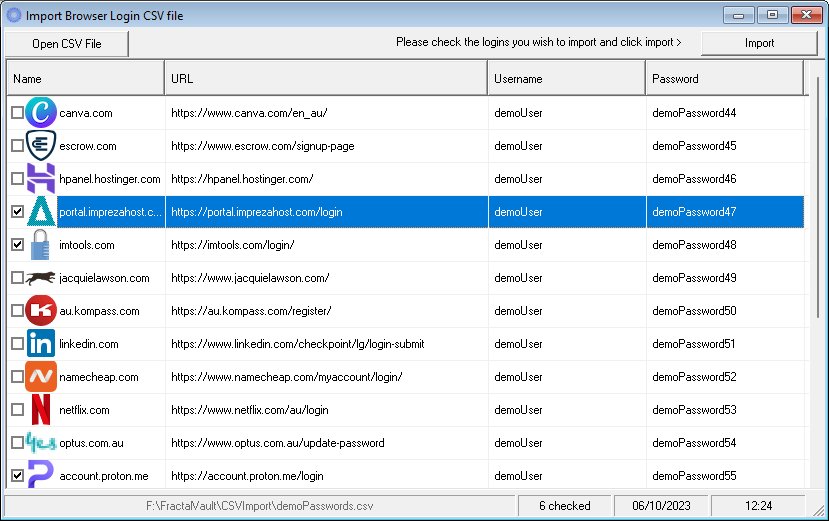Uncheck the imtools.com checkbox
Screen dimensions: 829x521
[x=17, y=244]
